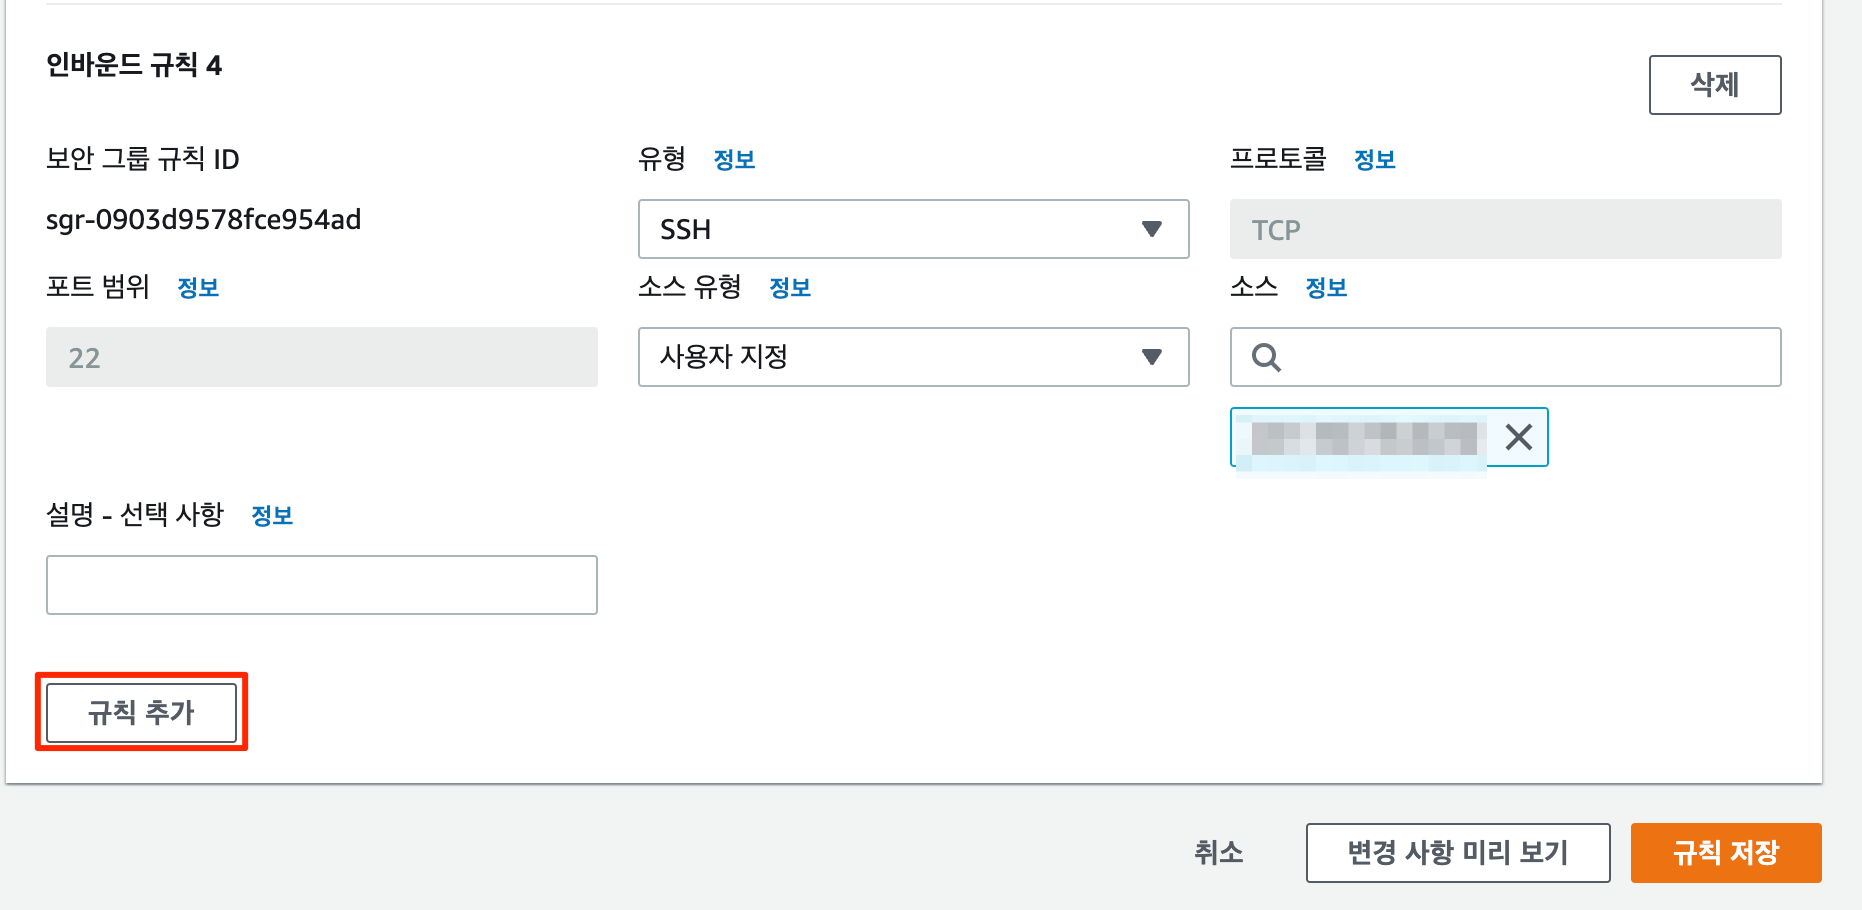Click the 규칙 추가 button
Screen dimensions: 1862x910
pyautogui.click(x=141, y=712)
